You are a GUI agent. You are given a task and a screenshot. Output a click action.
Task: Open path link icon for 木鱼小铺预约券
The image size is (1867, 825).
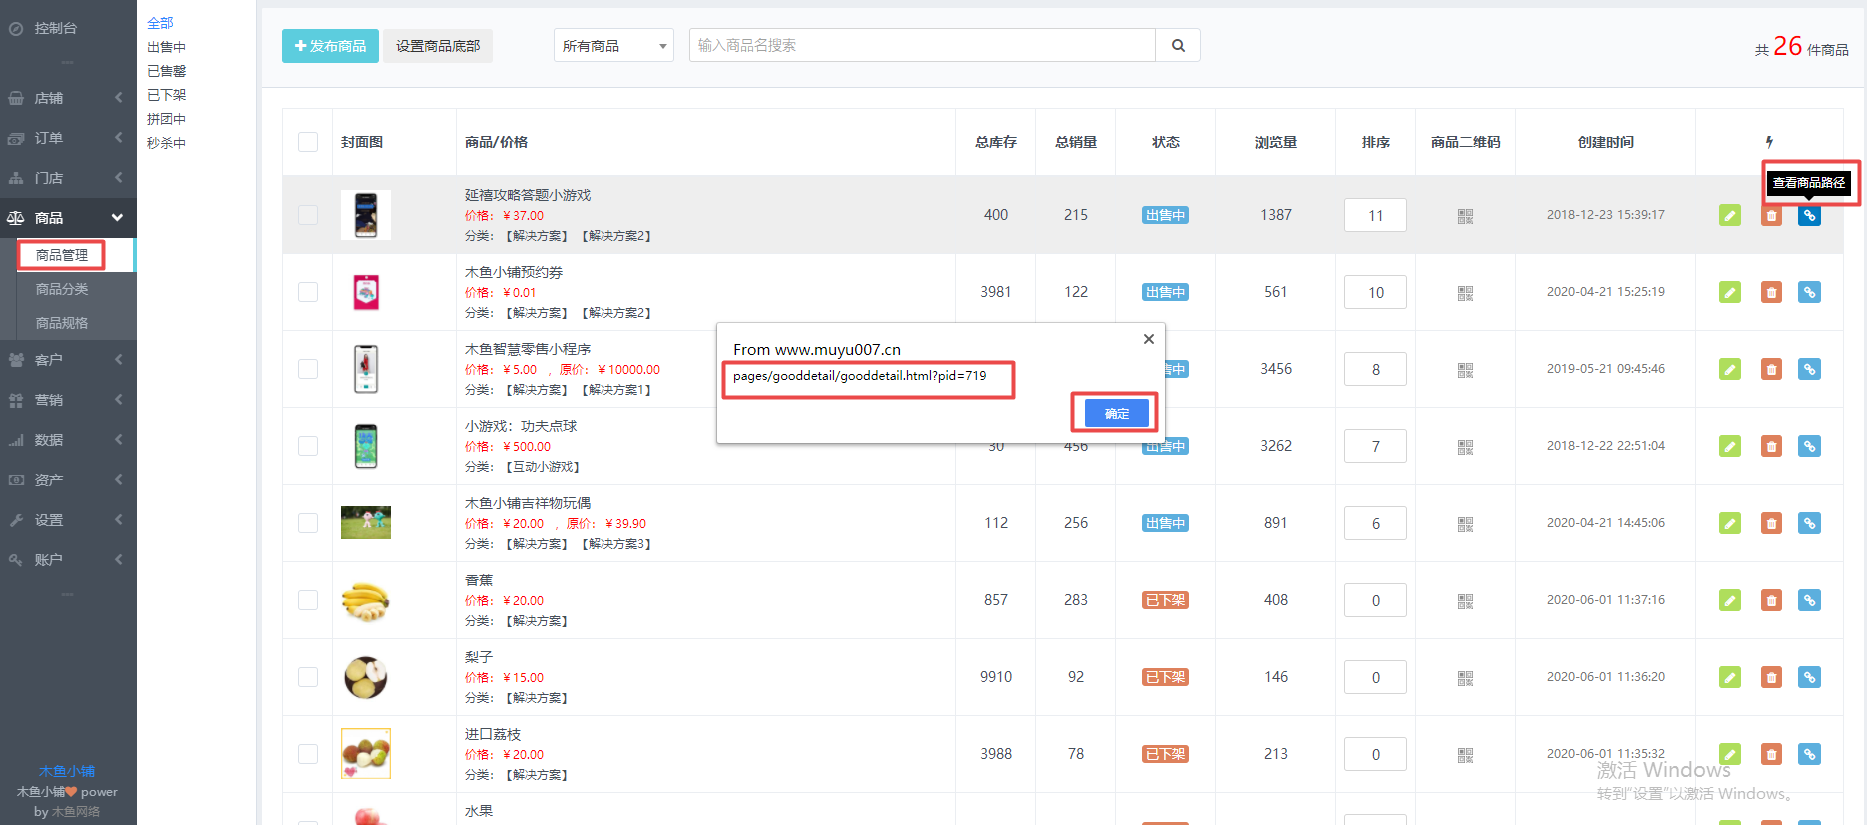1809,292
